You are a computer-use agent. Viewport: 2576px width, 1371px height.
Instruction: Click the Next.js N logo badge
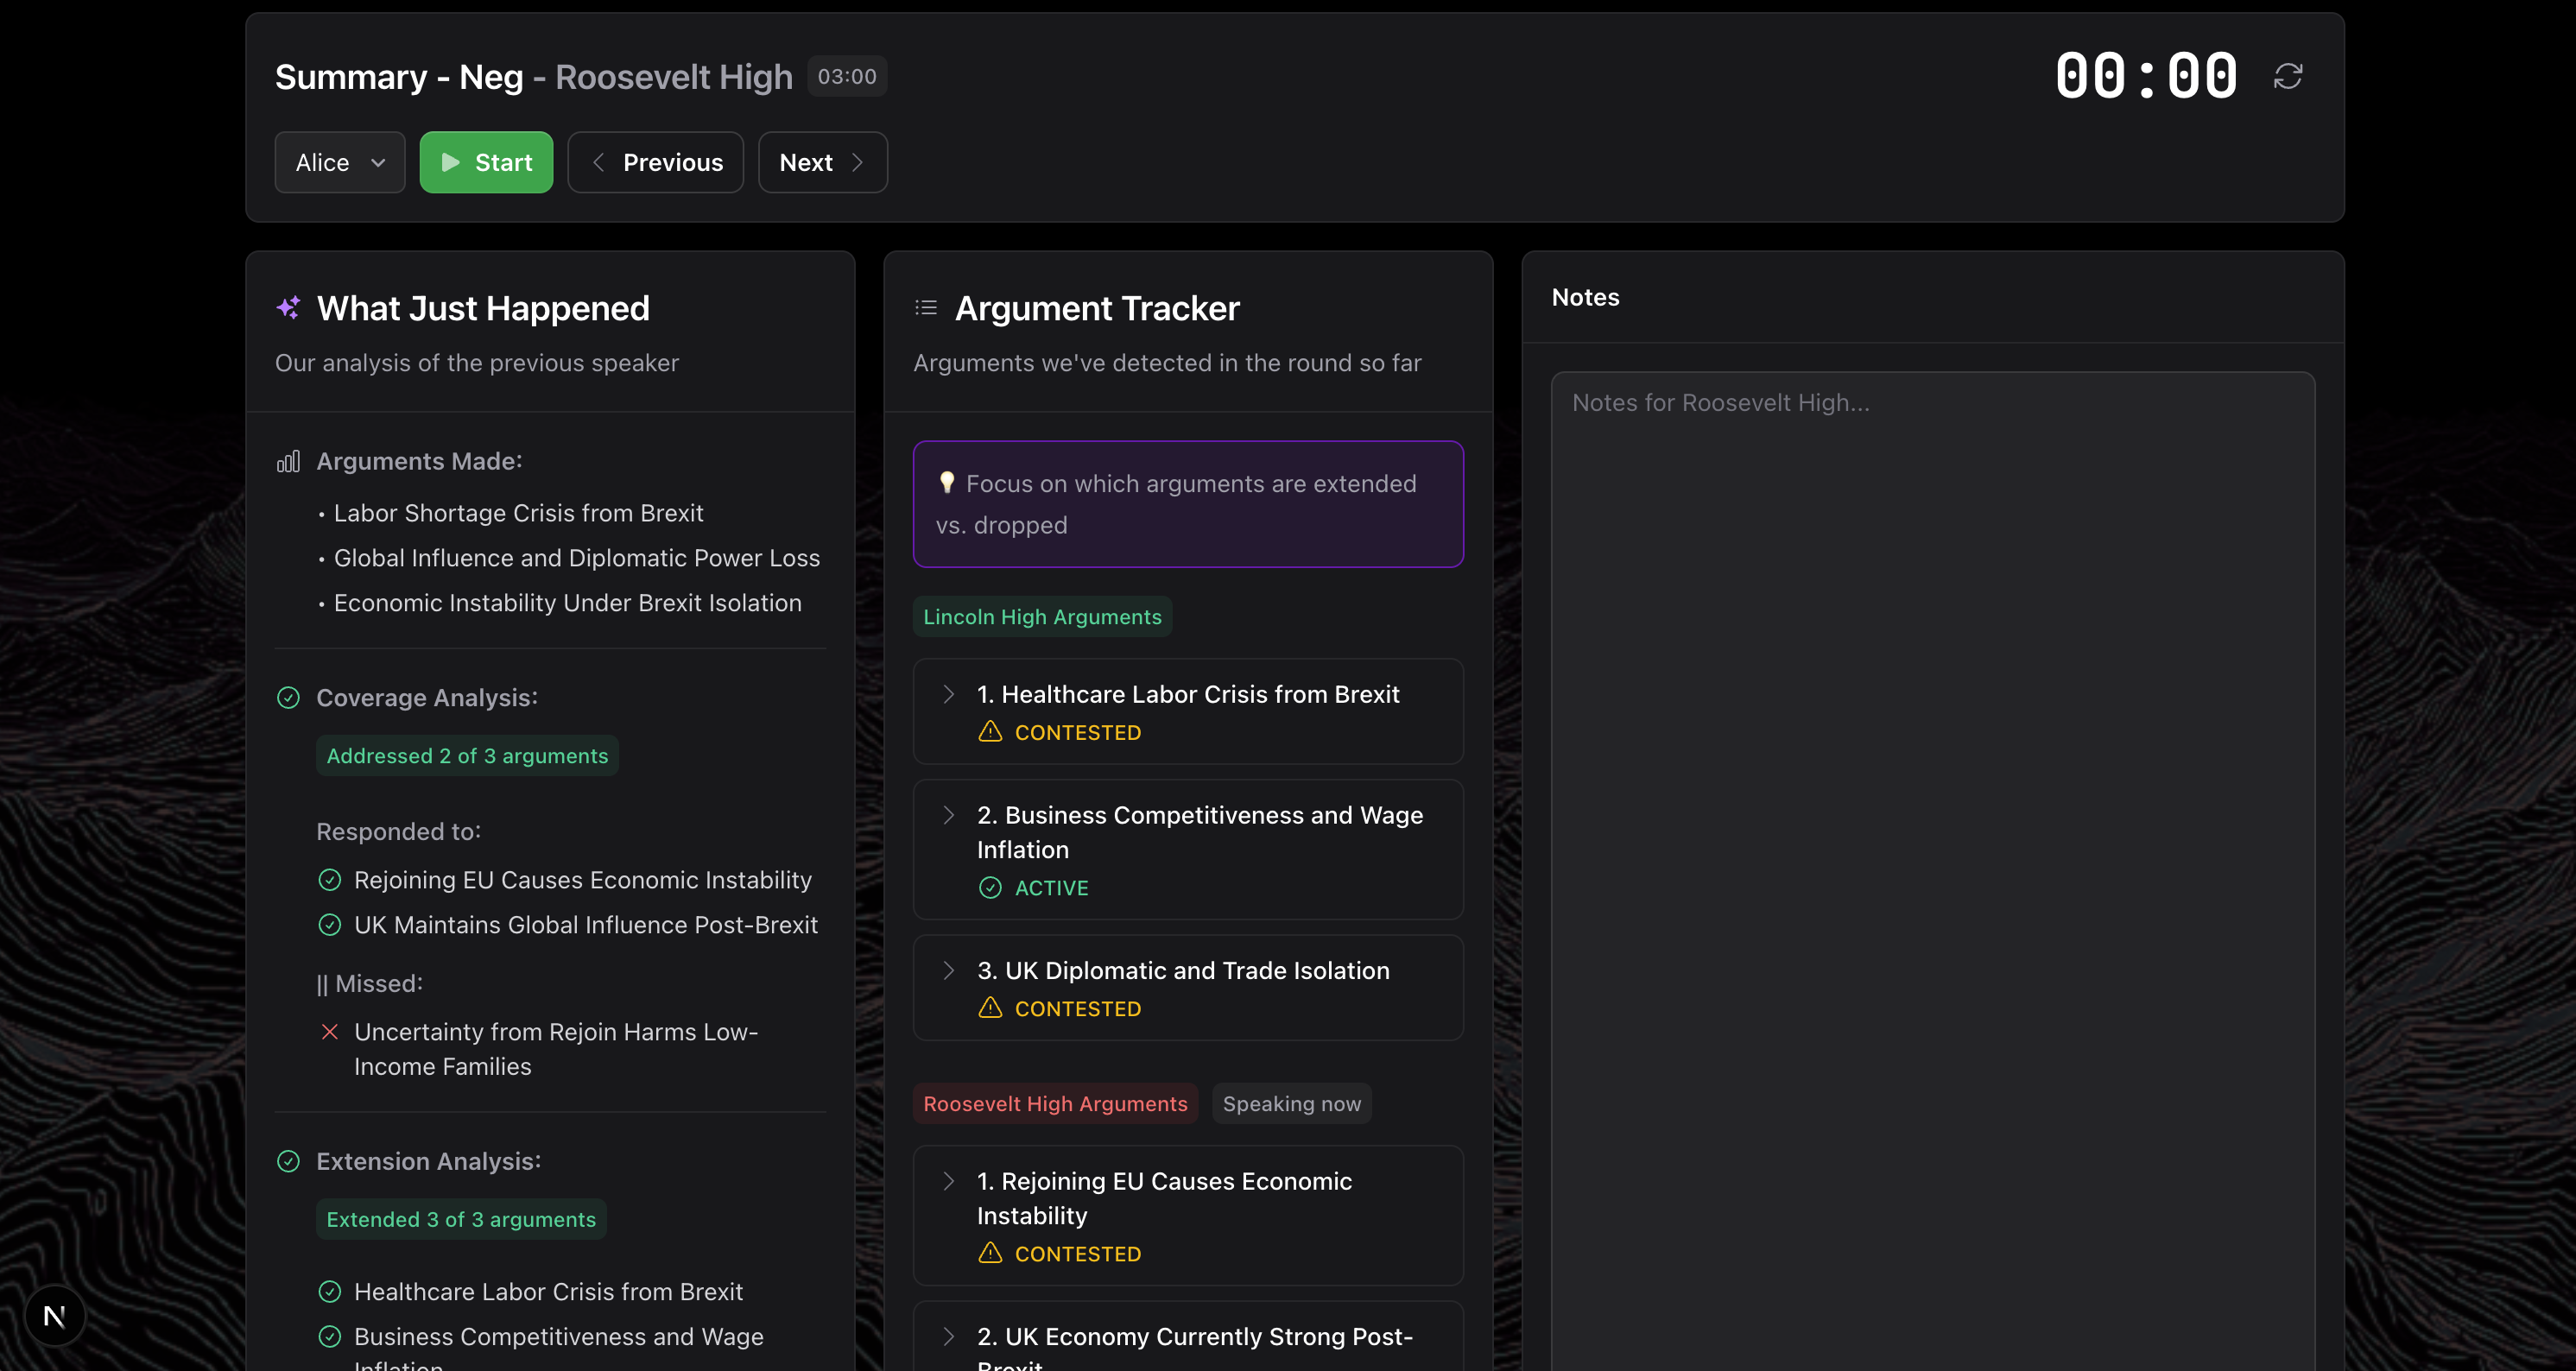click(55, 1316)
